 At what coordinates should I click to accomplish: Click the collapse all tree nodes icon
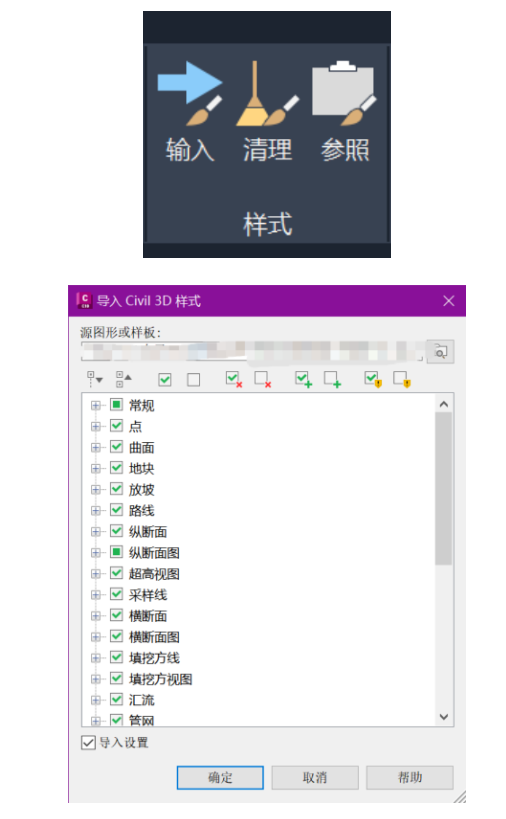click(x=123, y=379)
